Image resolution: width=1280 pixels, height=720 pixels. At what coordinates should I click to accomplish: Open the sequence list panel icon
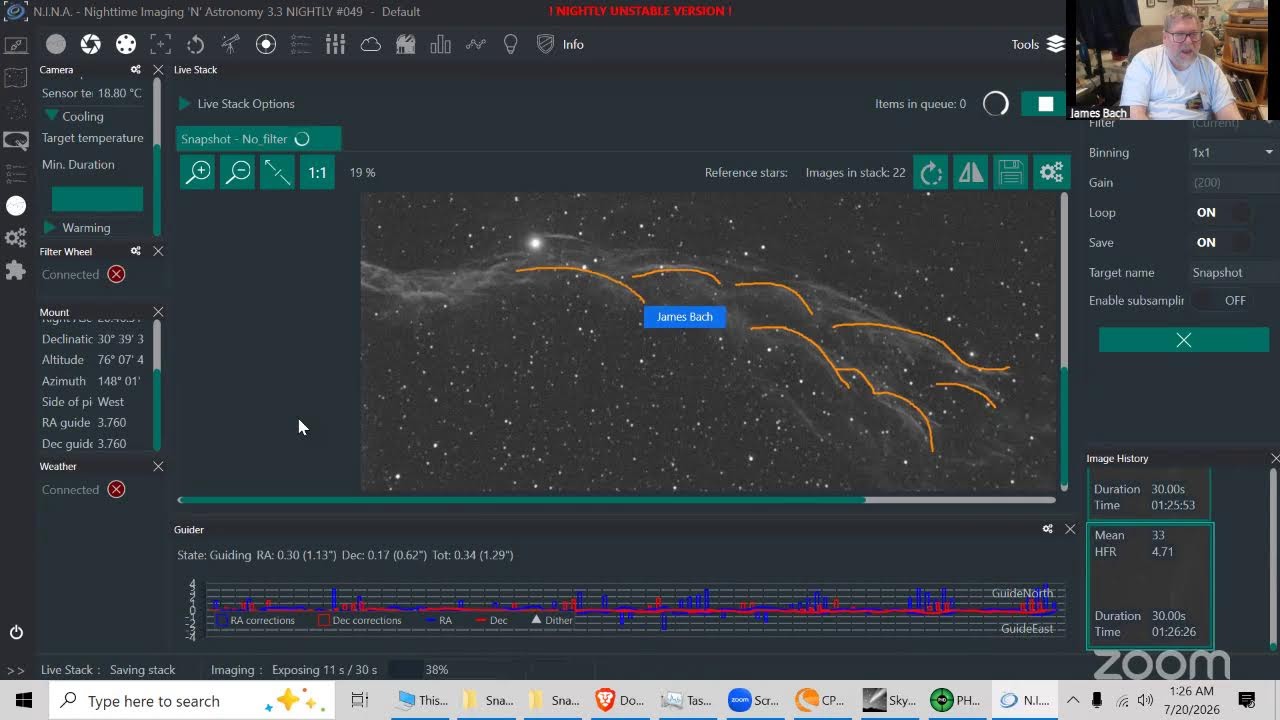point(301,44)
